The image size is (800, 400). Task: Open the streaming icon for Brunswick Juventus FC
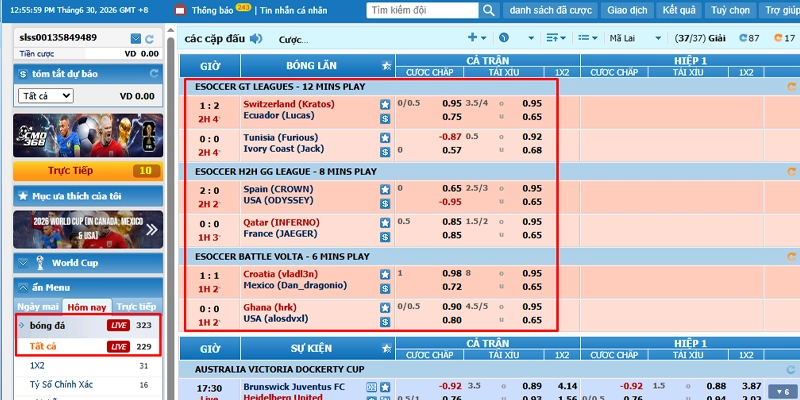[371, 387]
